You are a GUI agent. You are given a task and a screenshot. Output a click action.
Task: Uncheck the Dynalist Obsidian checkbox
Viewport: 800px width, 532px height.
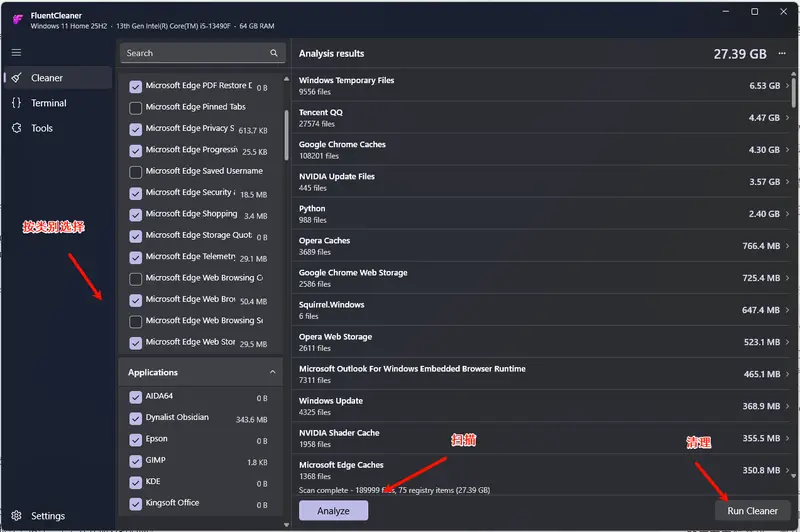[135, 419]
